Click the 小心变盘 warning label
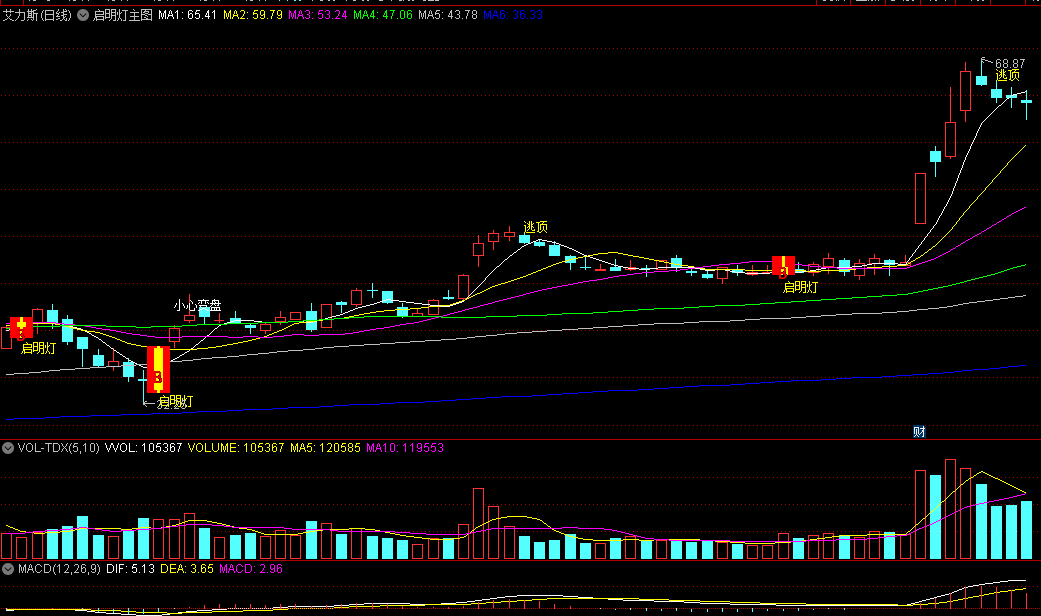Viewport: 1041px width, 616px height. tap(197, 305)
